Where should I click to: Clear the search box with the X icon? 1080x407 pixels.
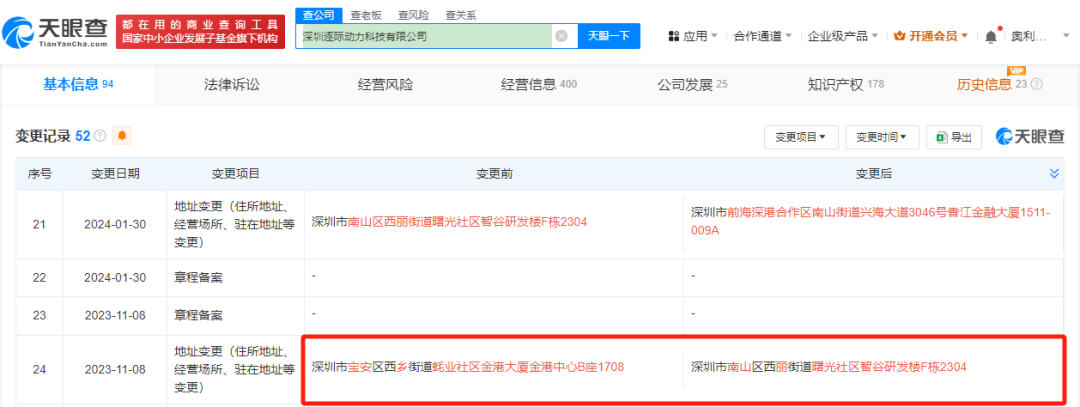pos(561,36)
